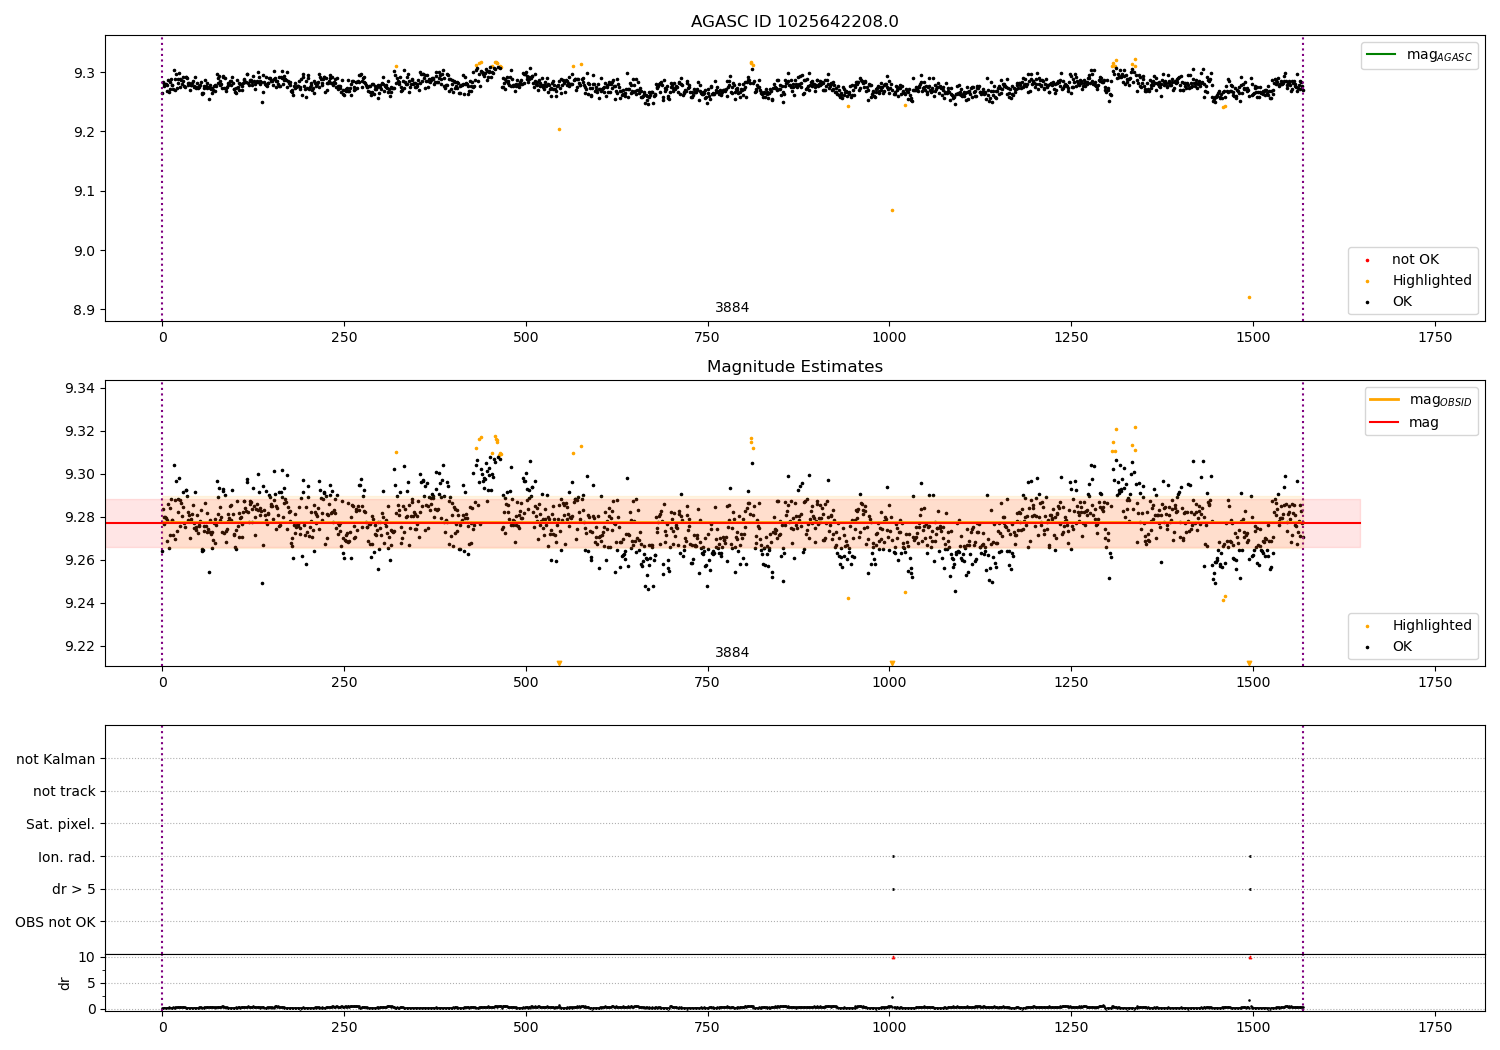1500x1050 pixels.
Task: Select the mag AGASC legend entry
Action: pyautogui.click(x=1418, y=55)
